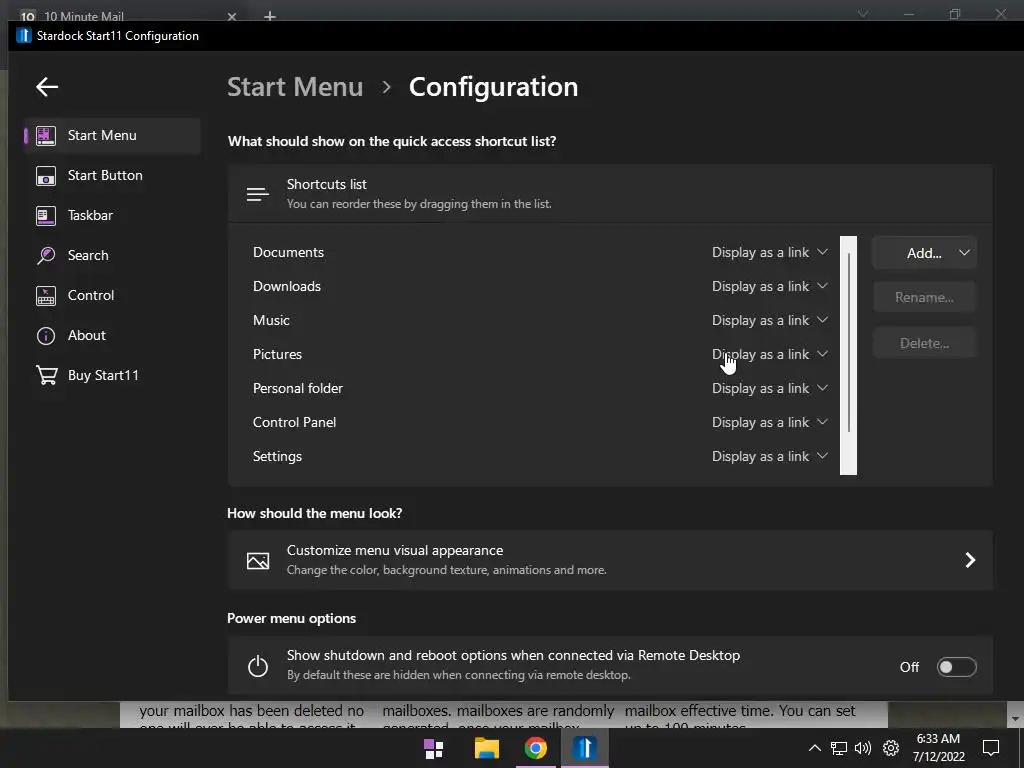Open Music display mode dropdown
The width and height of the screenshot is (1024, 768).
769,320
